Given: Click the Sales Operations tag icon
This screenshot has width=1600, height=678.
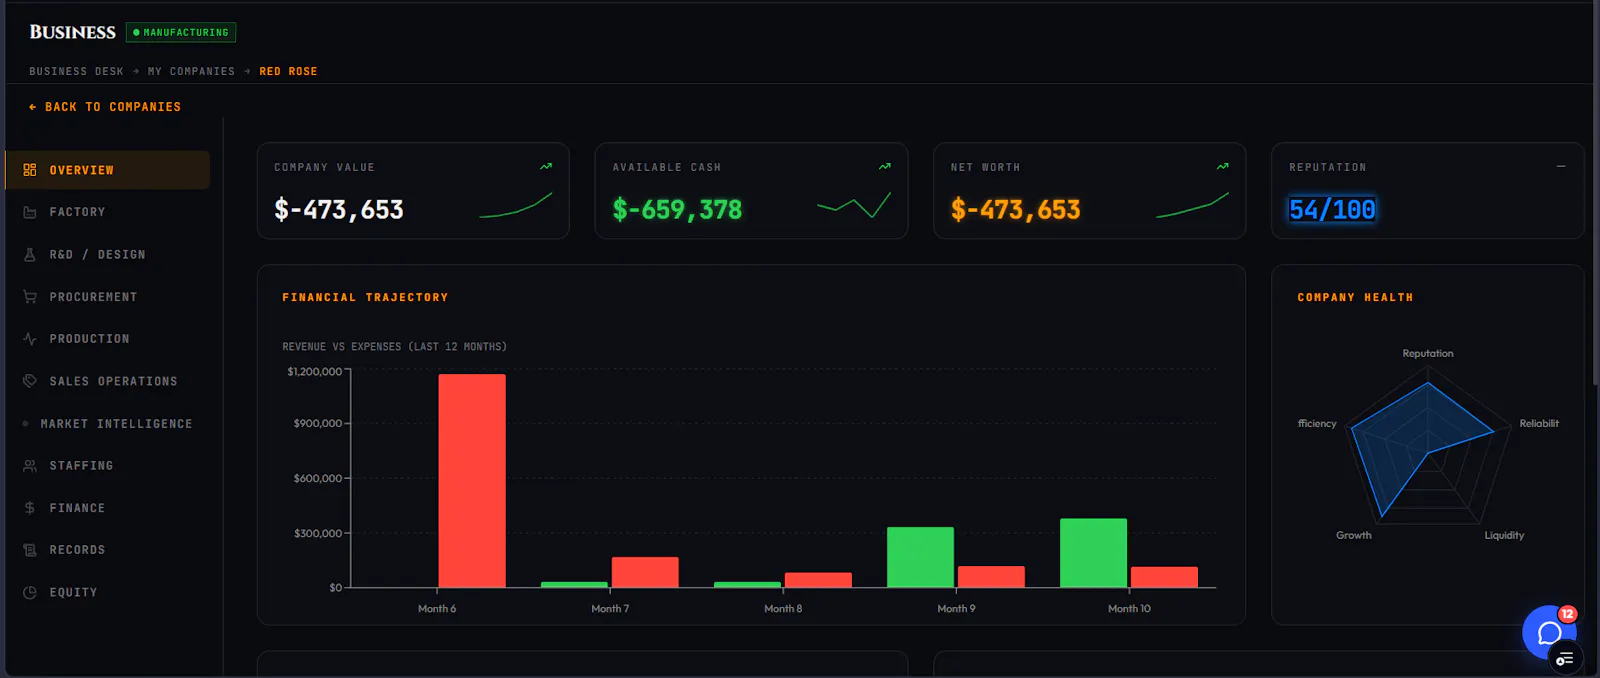Looking at the screenshot, I should 30,381.
